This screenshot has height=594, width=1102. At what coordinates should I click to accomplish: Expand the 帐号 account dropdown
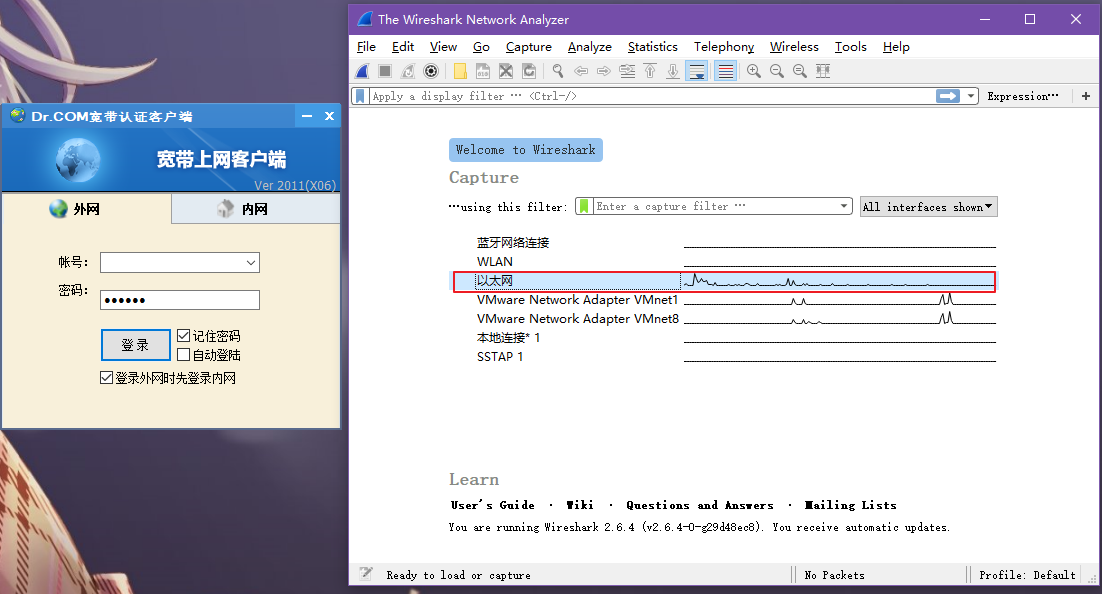[251, 263]
